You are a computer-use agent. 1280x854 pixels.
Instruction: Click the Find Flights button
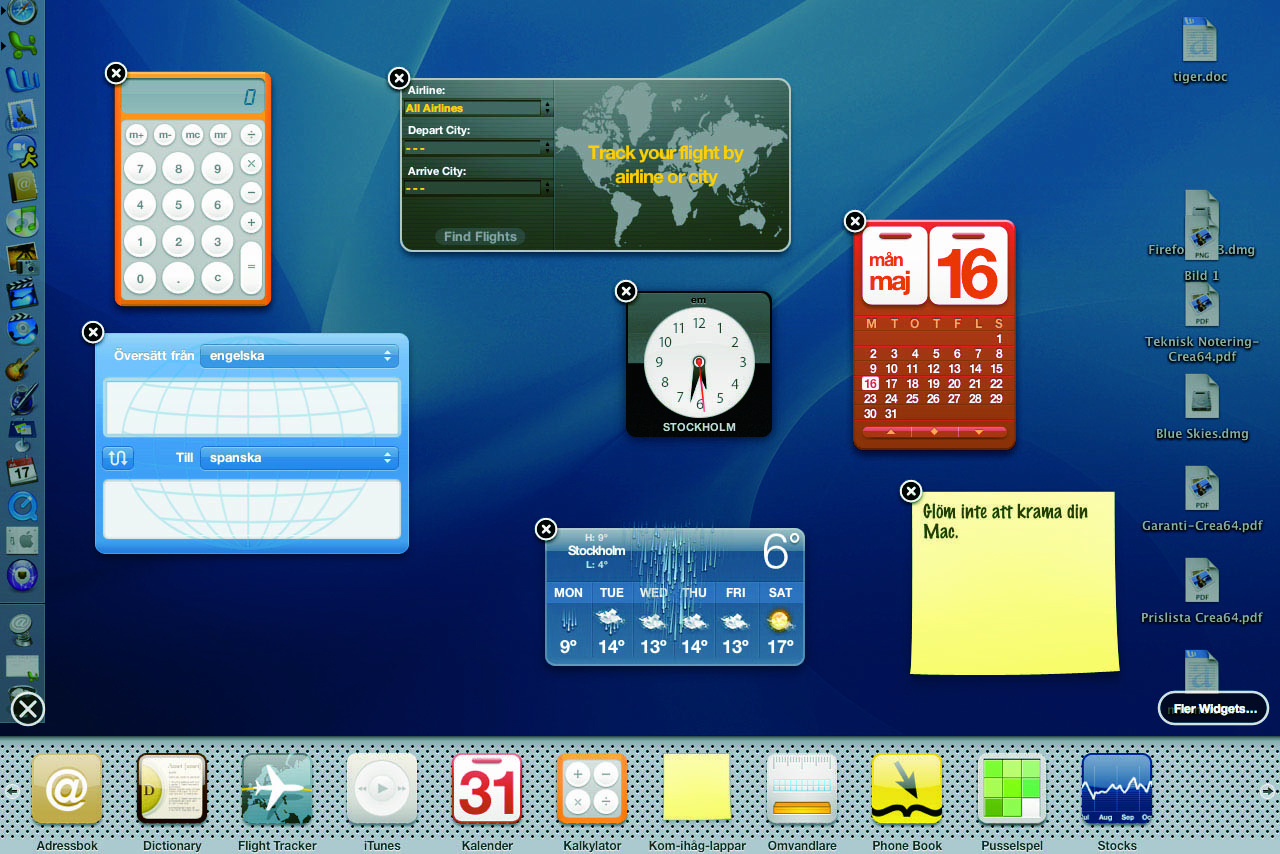point(480,237)
